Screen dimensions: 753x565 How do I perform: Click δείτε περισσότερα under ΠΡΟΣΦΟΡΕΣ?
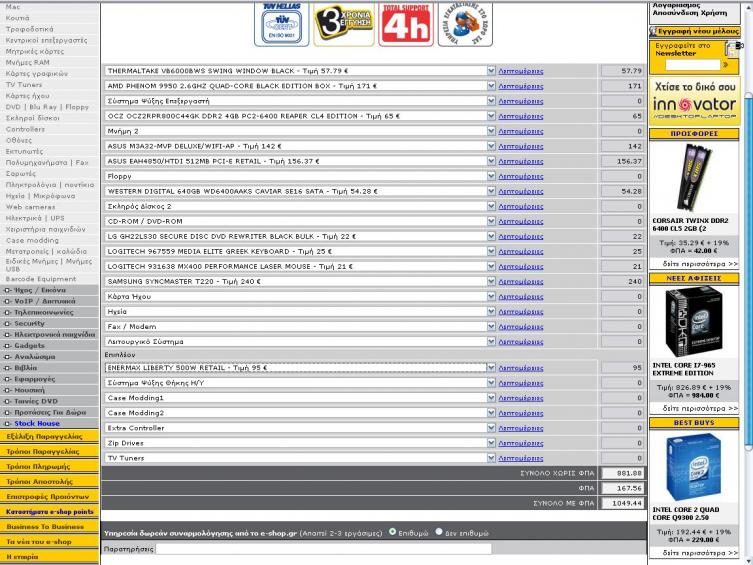pos(700,264)
